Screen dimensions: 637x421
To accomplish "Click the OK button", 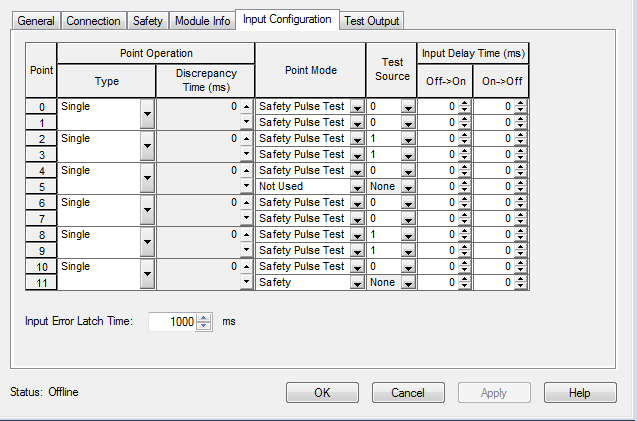I will pos(322,393).
